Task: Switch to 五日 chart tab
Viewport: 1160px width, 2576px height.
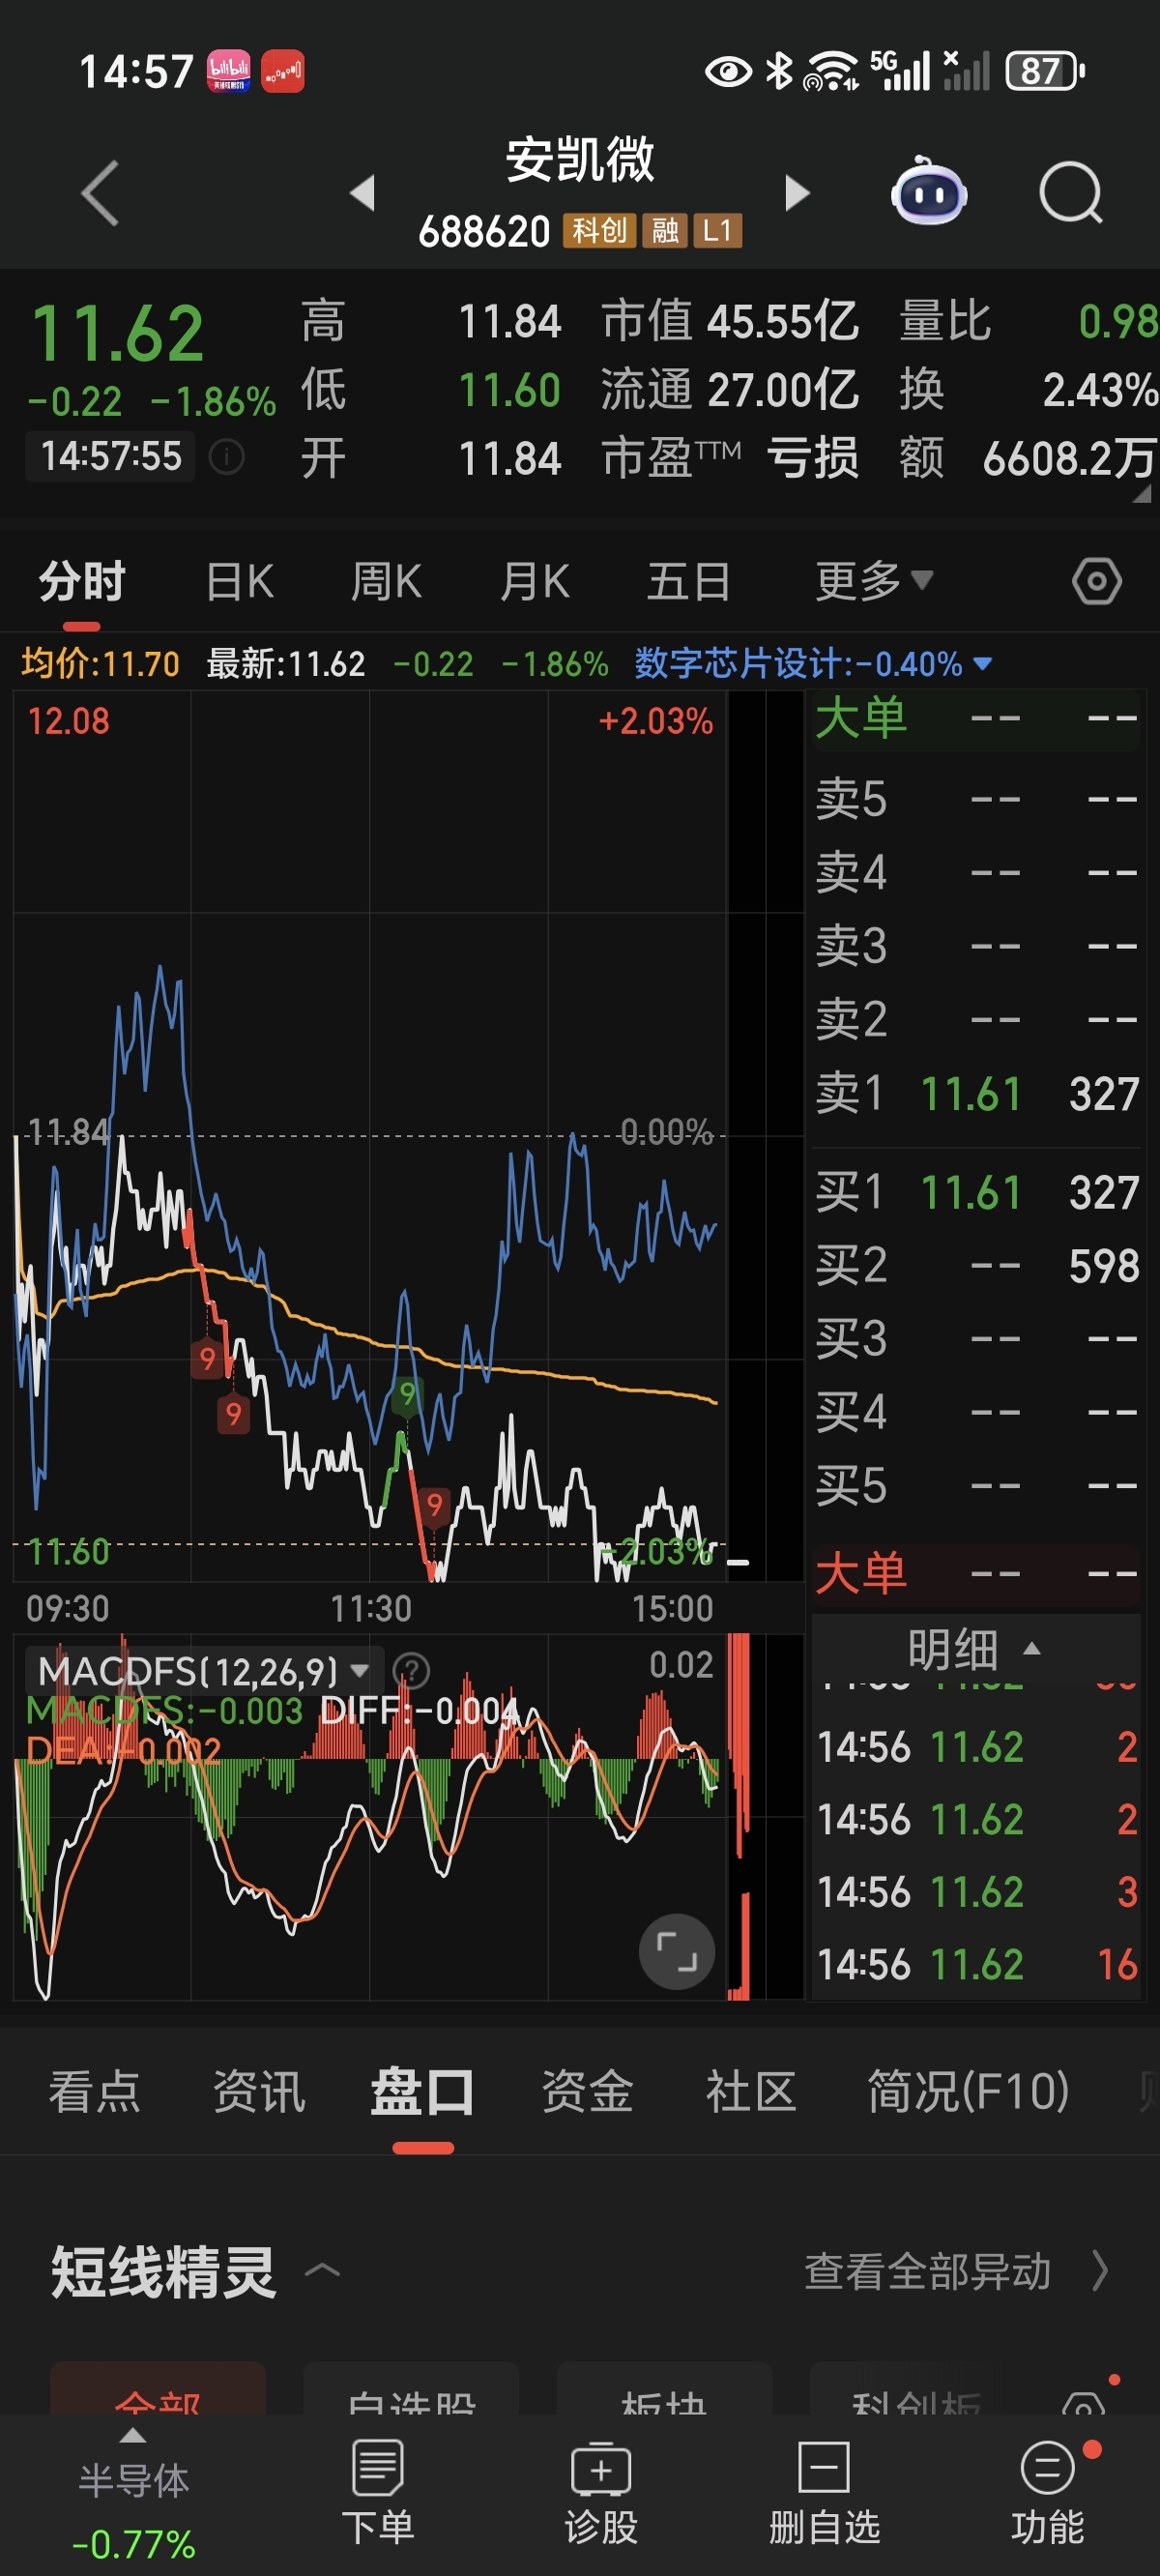Action: coord(688,581)
